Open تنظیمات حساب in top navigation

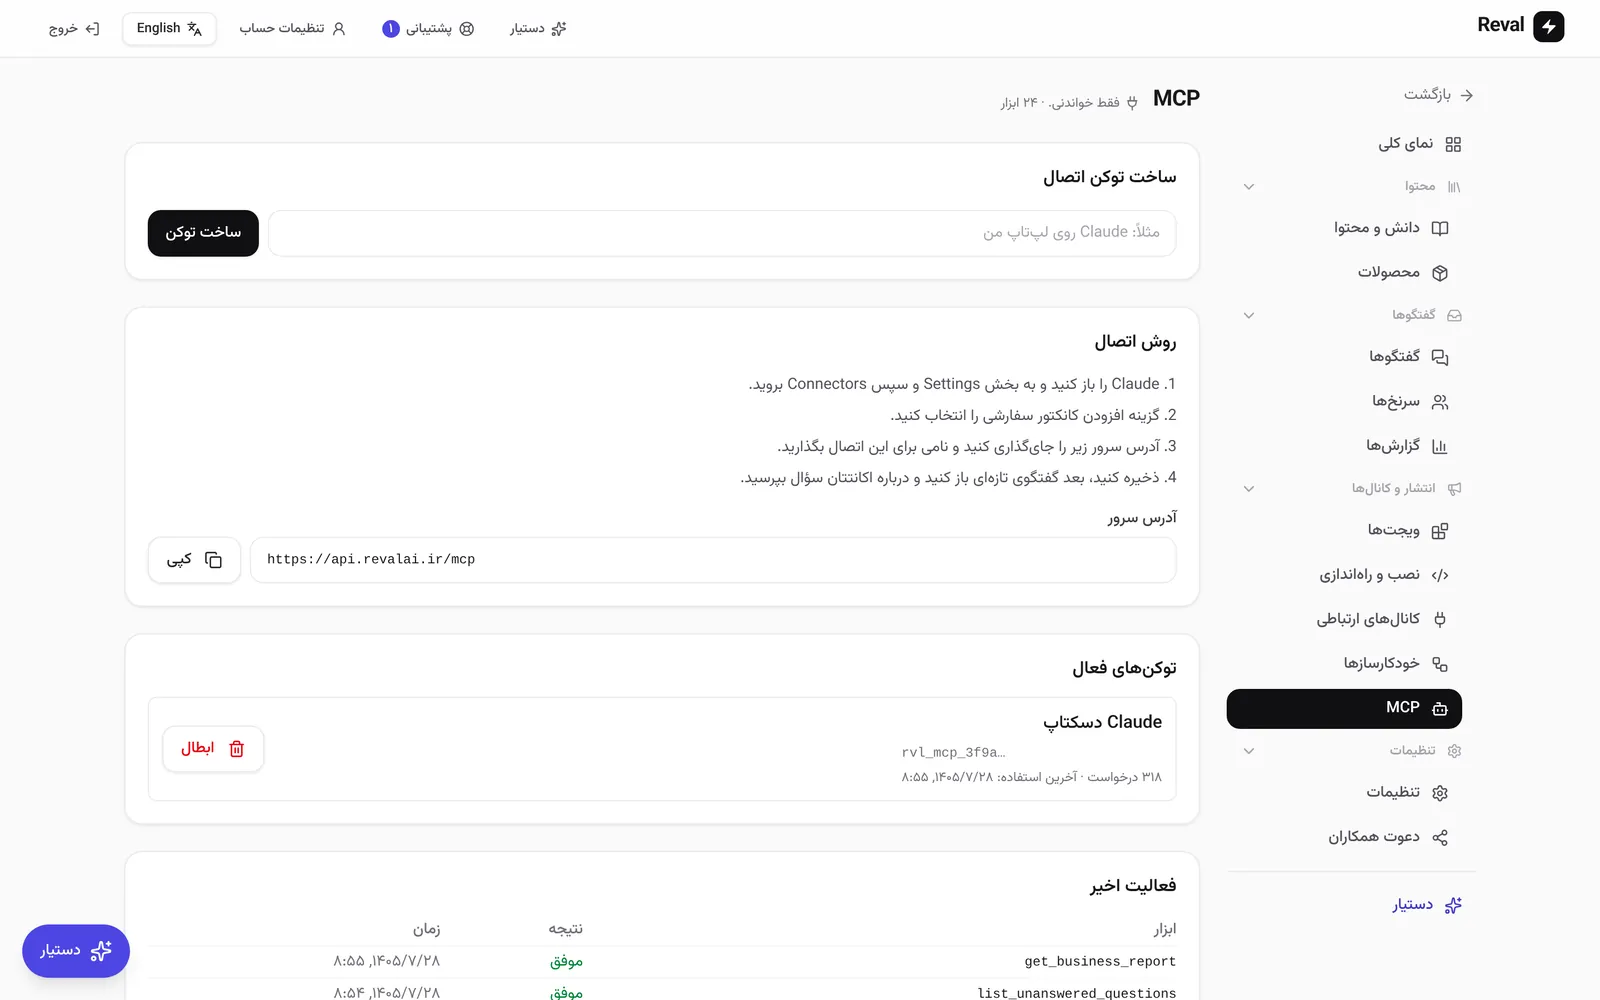[x=292, y=28]
